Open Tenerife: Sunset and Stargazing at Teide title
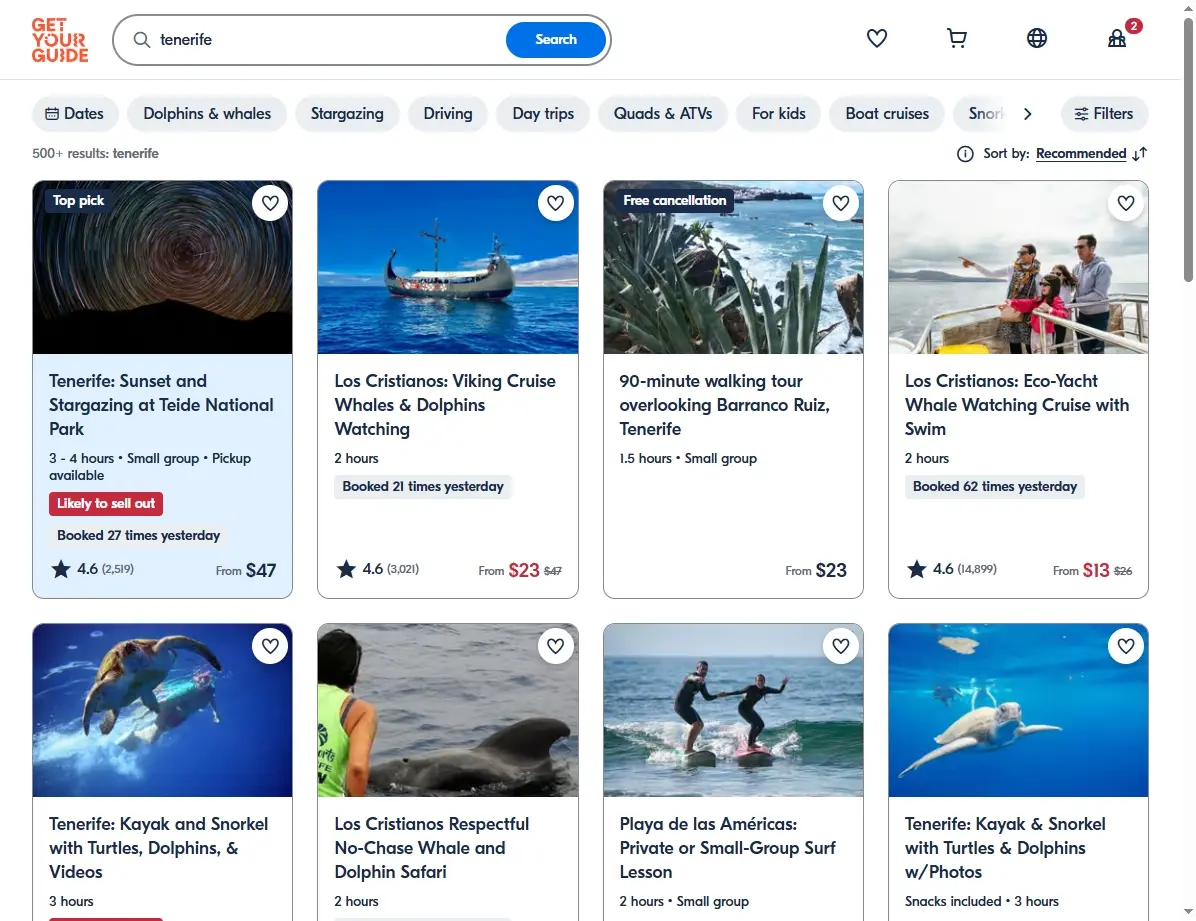 (161, 404)
